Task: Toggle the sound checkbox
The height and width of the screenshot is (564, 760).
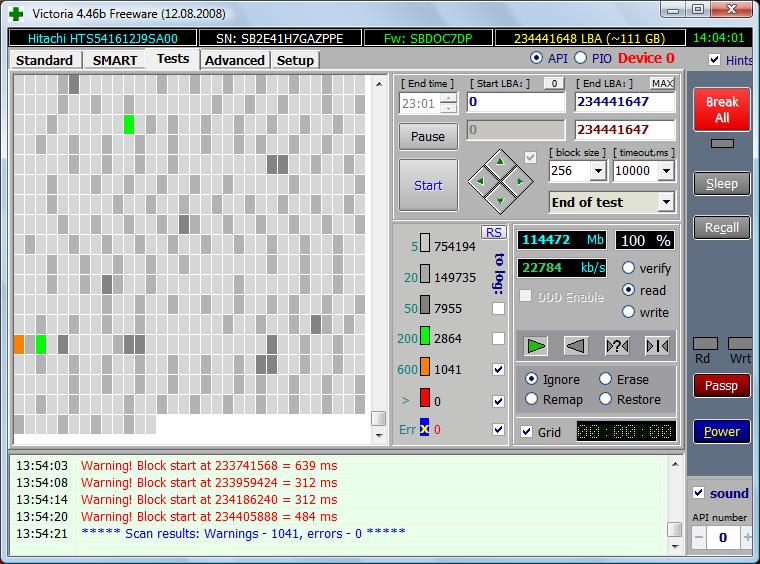Action: tap(698, 493)
